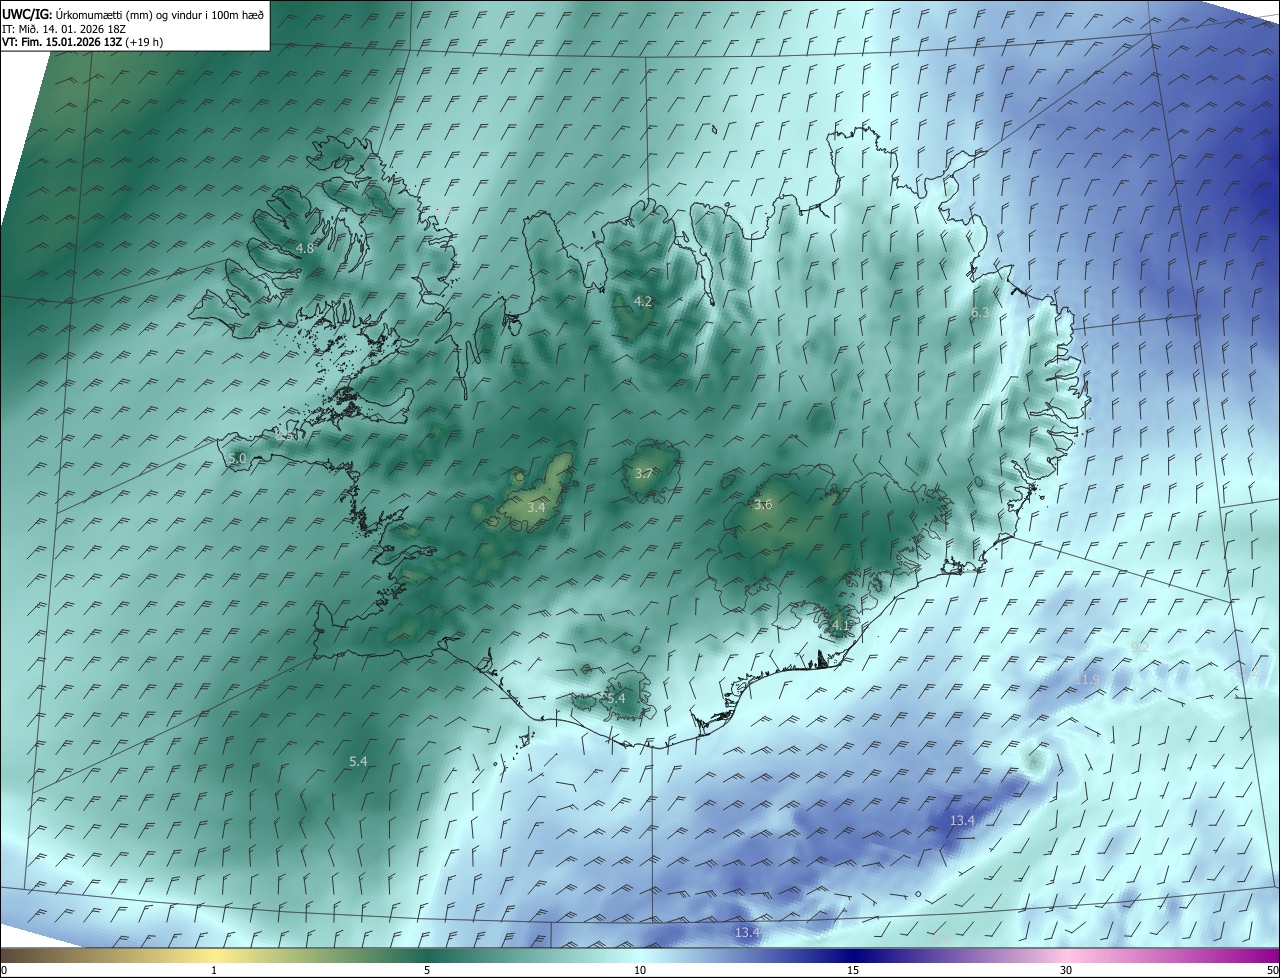1280x978 pixels.
Task: Click the "3.7" value on the central glacier
Action: pos(643,474)
